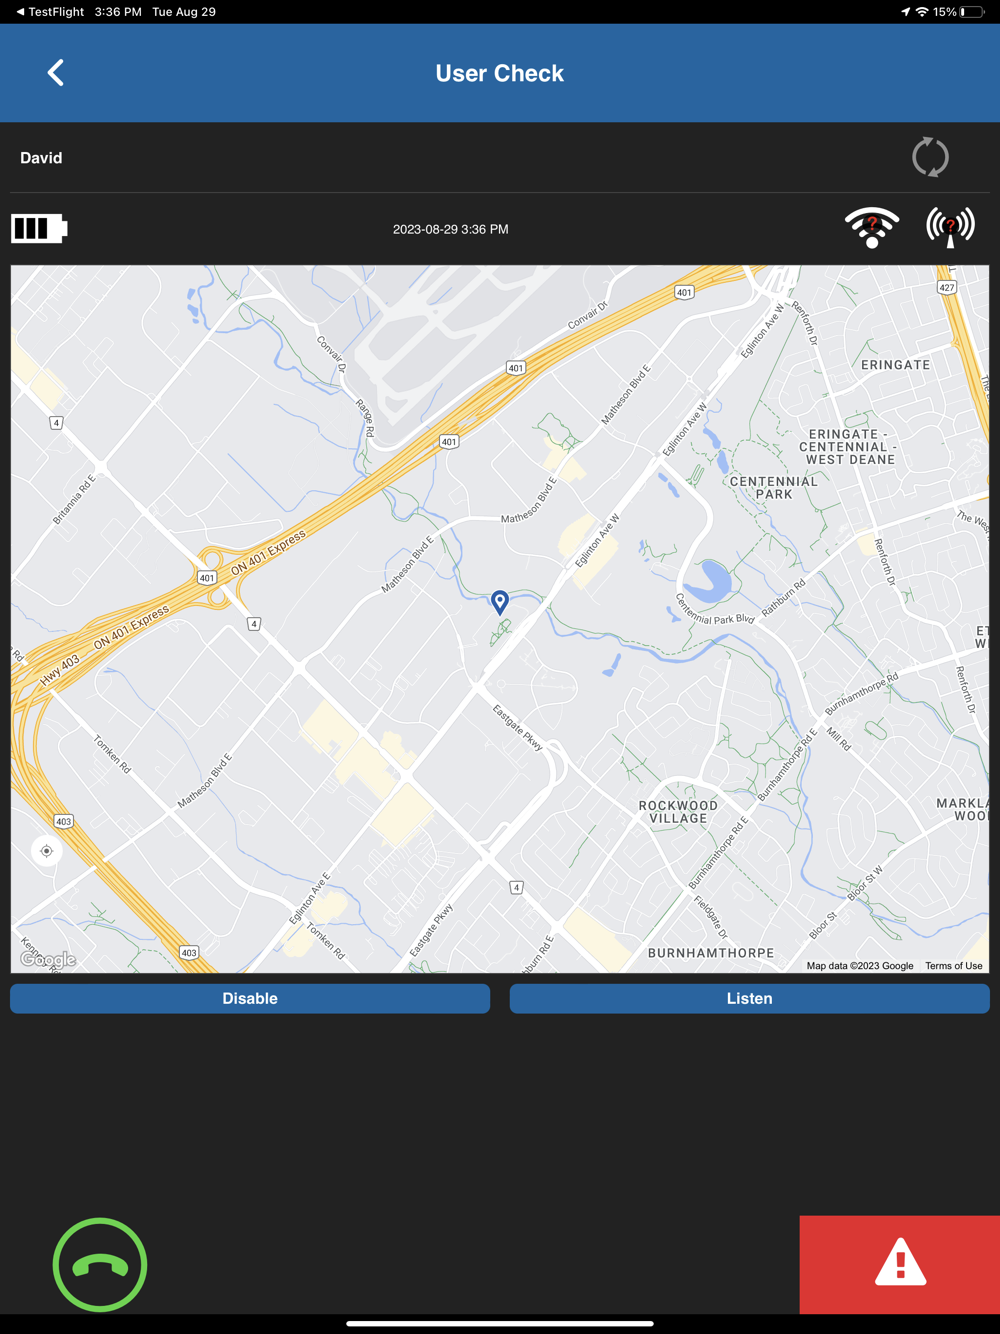The width and height of the screenshot is (1000, 1334).
Task: Tap the David user name label
Action: (41, 158)
